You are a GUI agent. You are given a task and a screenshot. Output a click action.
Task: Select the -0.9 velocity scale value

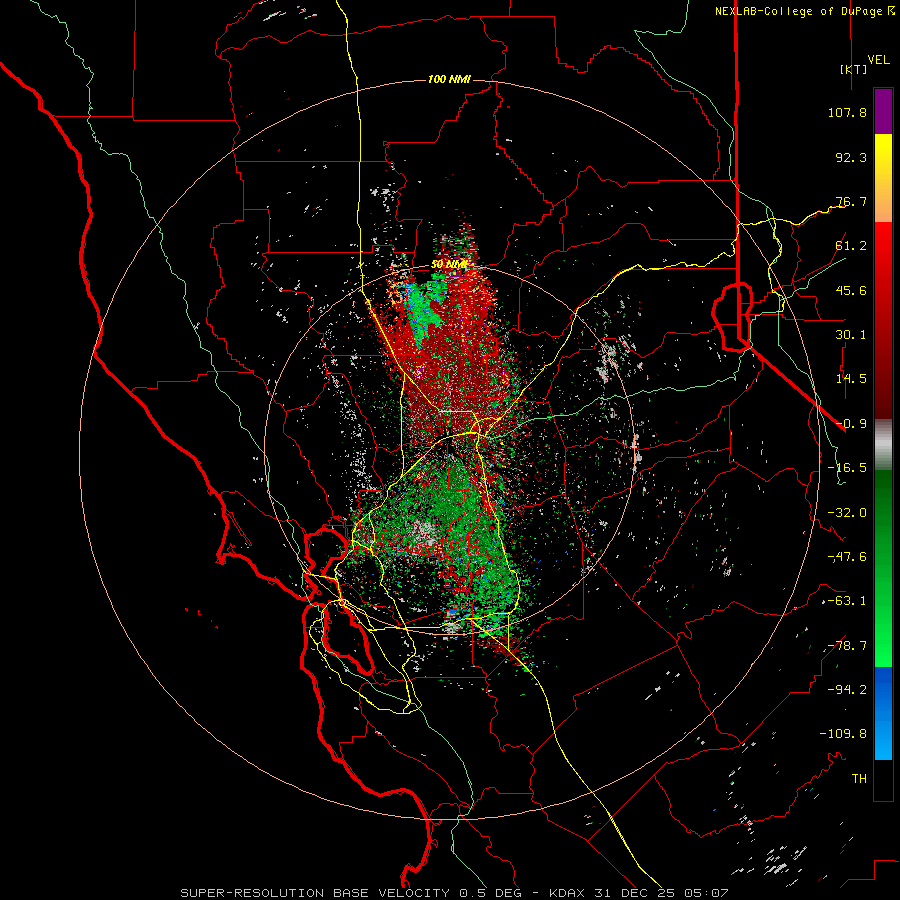851,424
